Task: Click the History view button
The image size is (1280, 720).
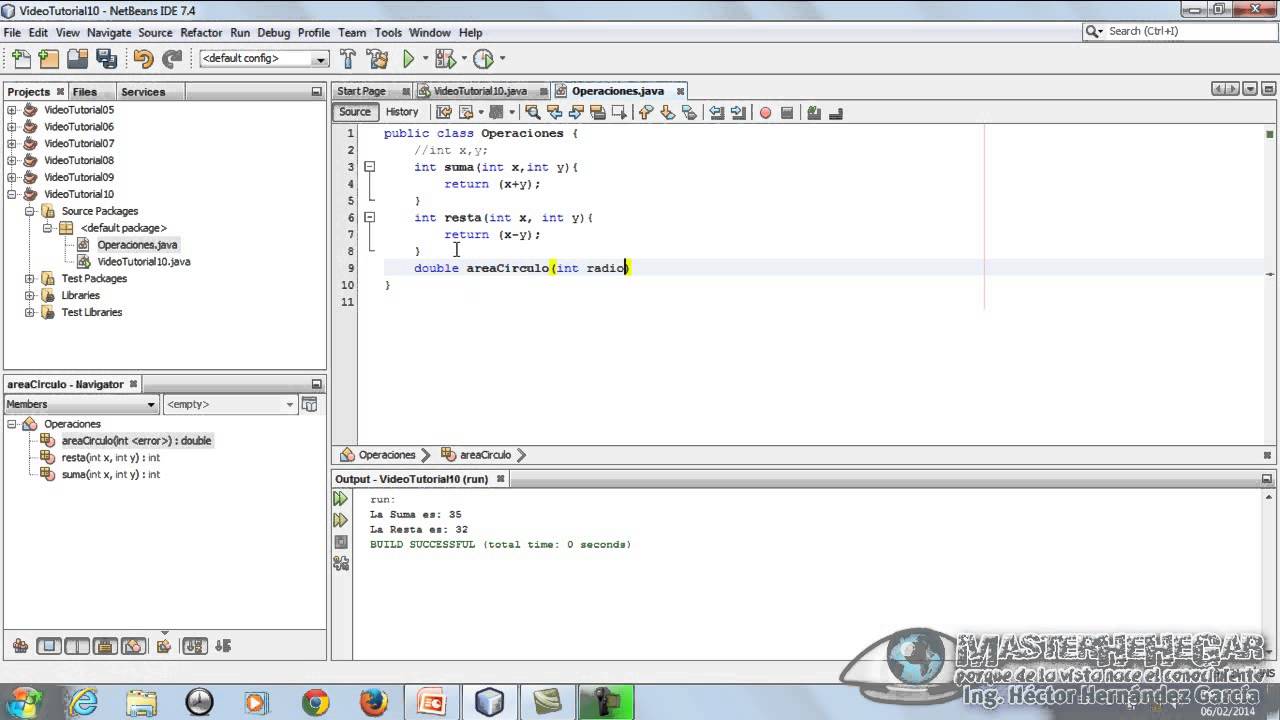Action: 402,112
